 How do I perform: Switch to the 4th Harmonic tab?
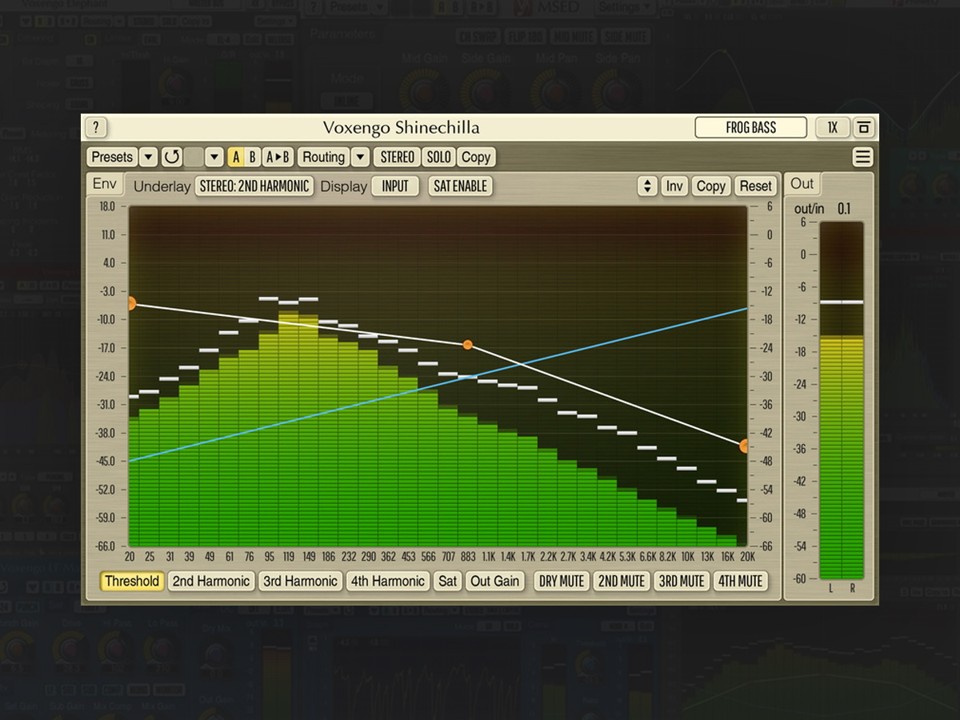click(388, 581)
